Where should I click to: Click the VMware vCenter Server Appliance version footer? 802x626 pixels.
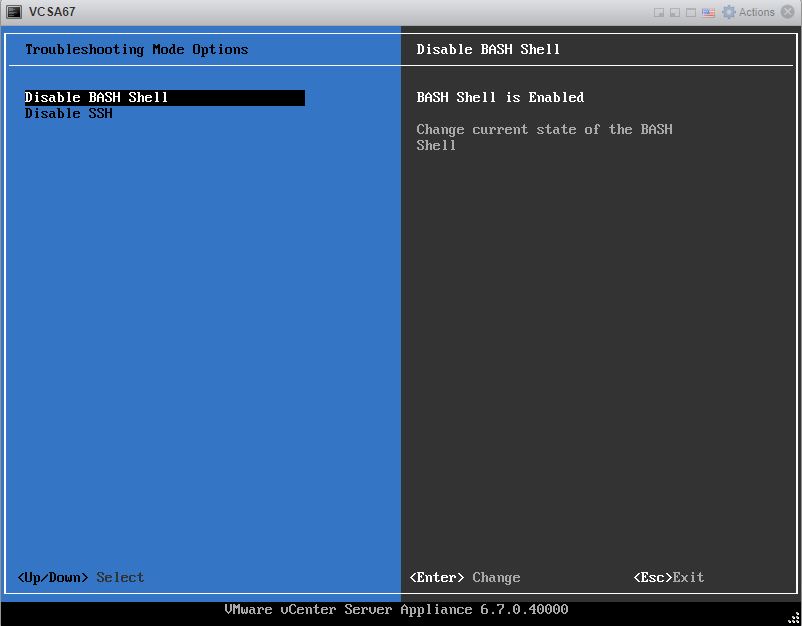coord(396,610)
